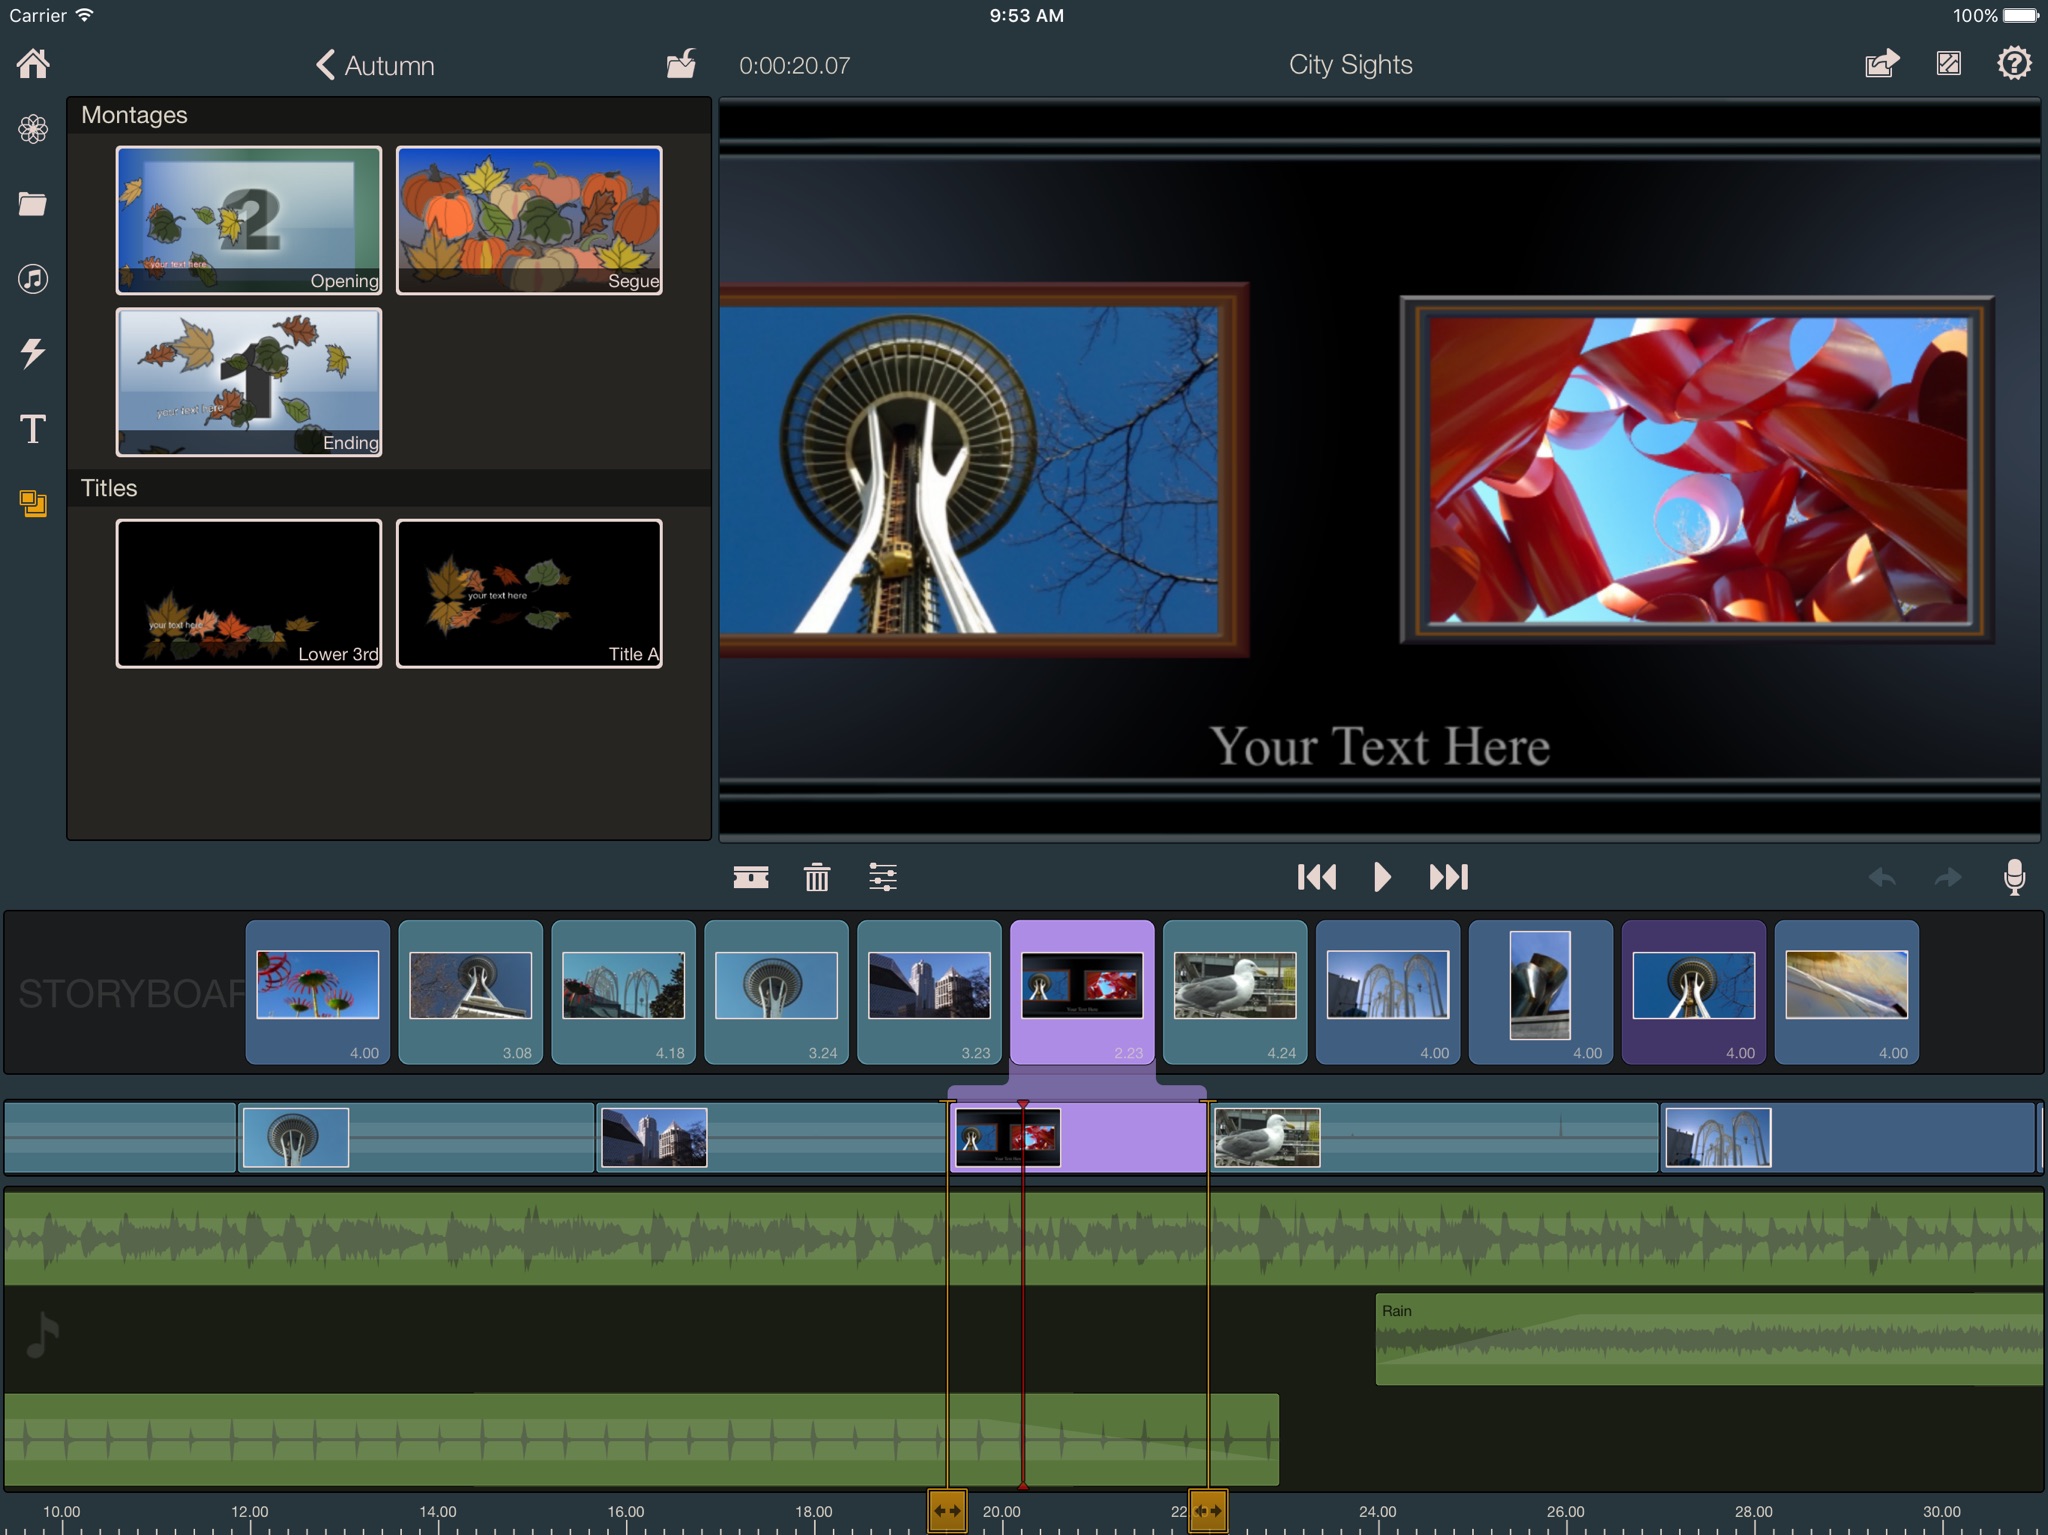
Task: Select the Rain audio clip
Action: pos(1709,1339)
